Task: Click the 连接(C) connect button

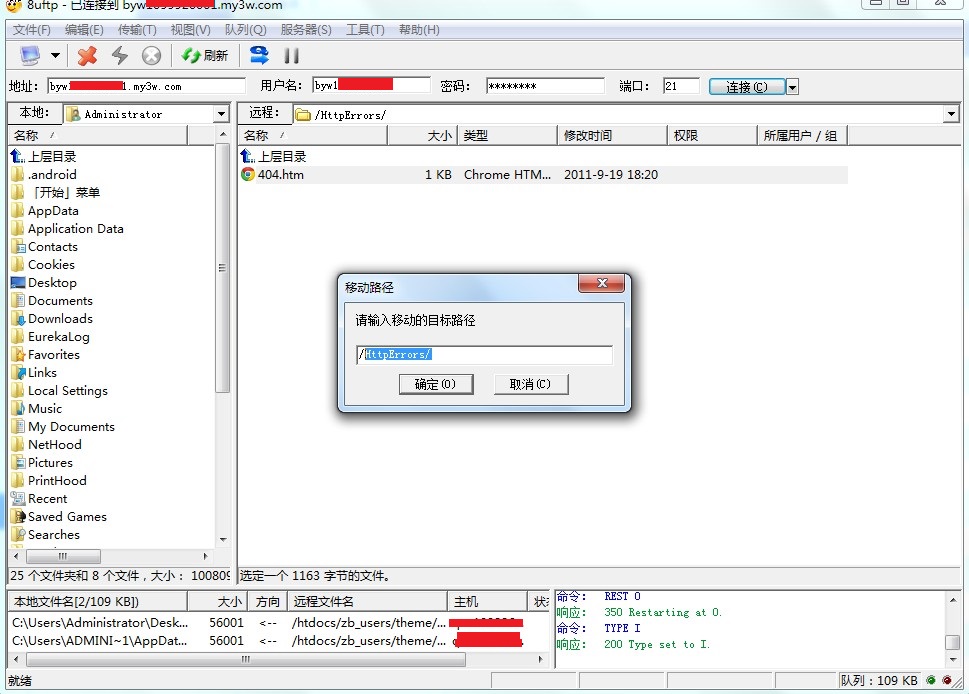Action: tap(747, 87)
